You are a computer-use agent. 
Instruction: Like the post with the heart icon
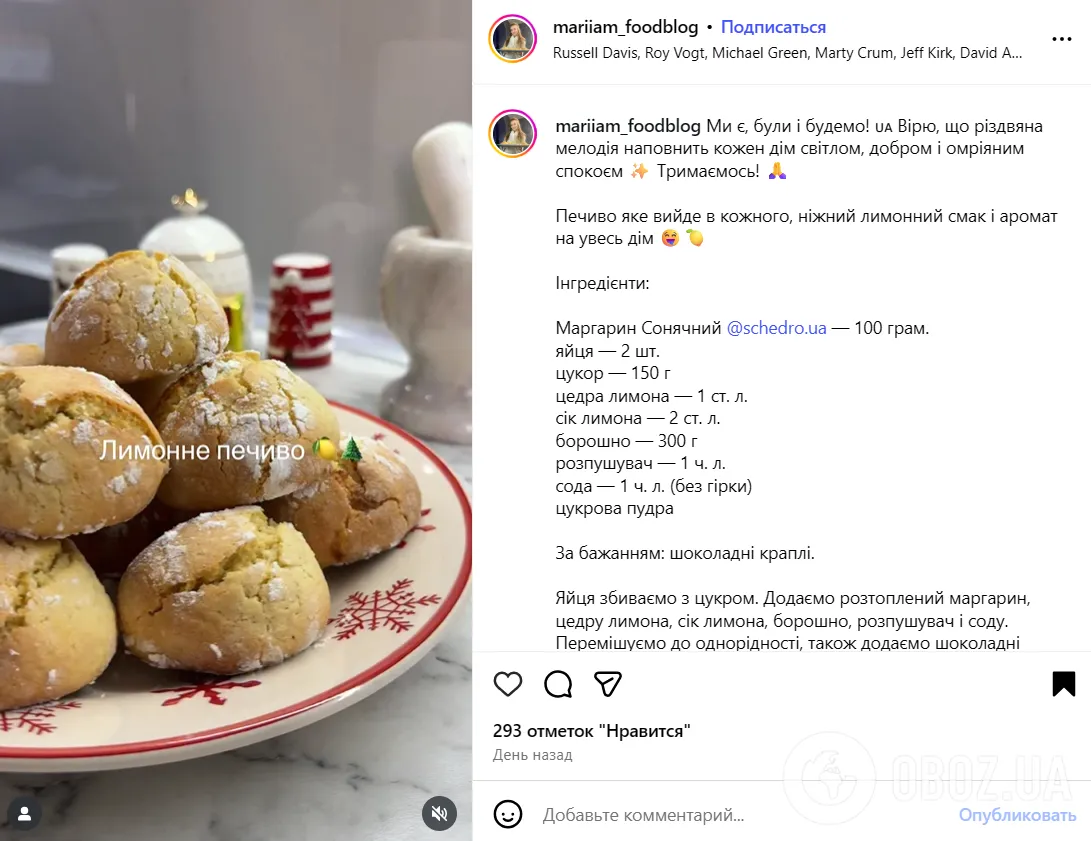coord(508,684)
